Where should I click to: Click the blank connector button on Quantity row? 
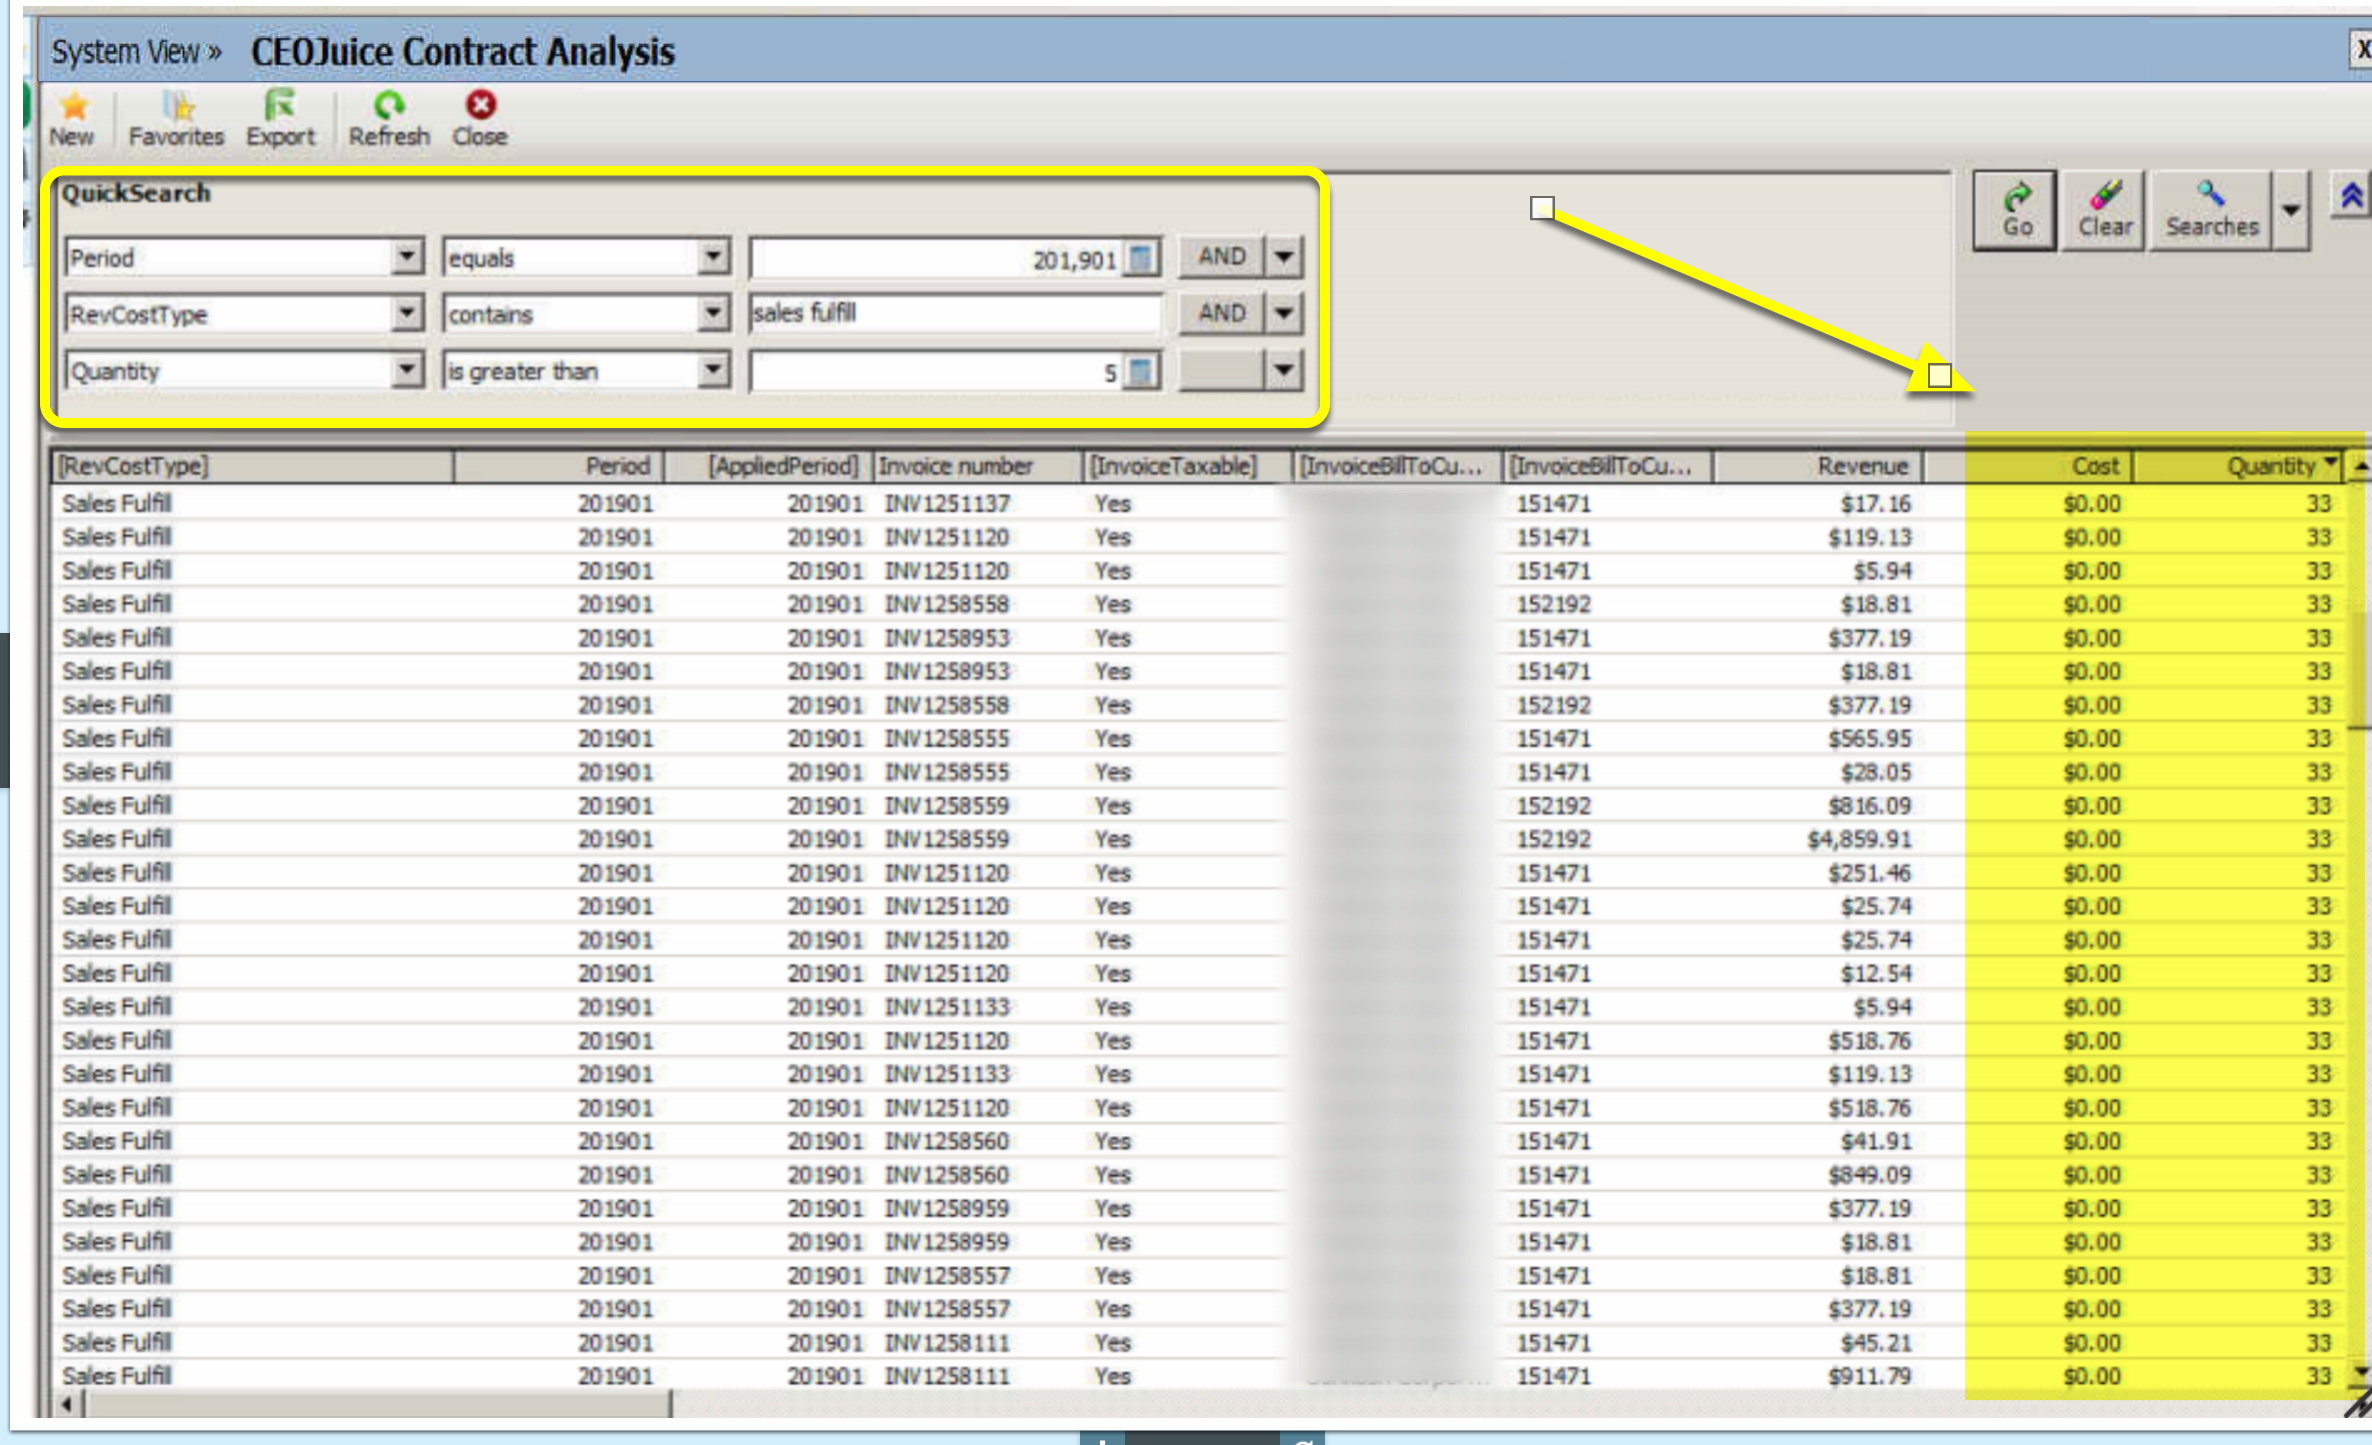[1222, 371]
